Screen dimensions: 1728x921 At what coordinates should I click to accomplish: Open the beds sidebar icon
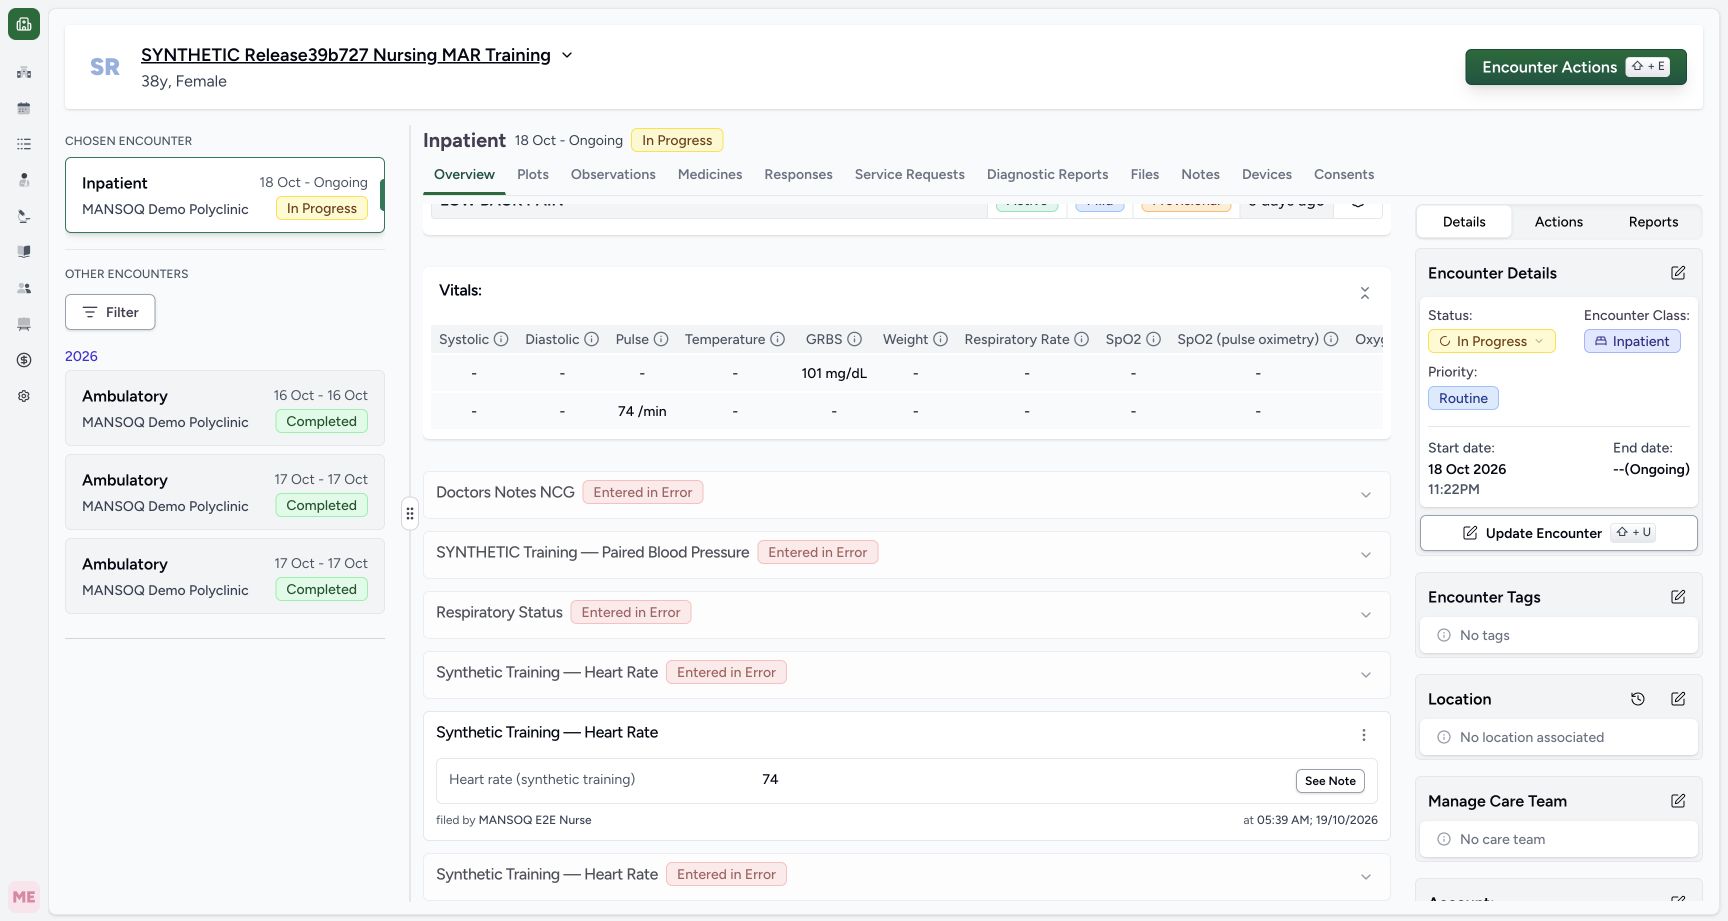24,324
